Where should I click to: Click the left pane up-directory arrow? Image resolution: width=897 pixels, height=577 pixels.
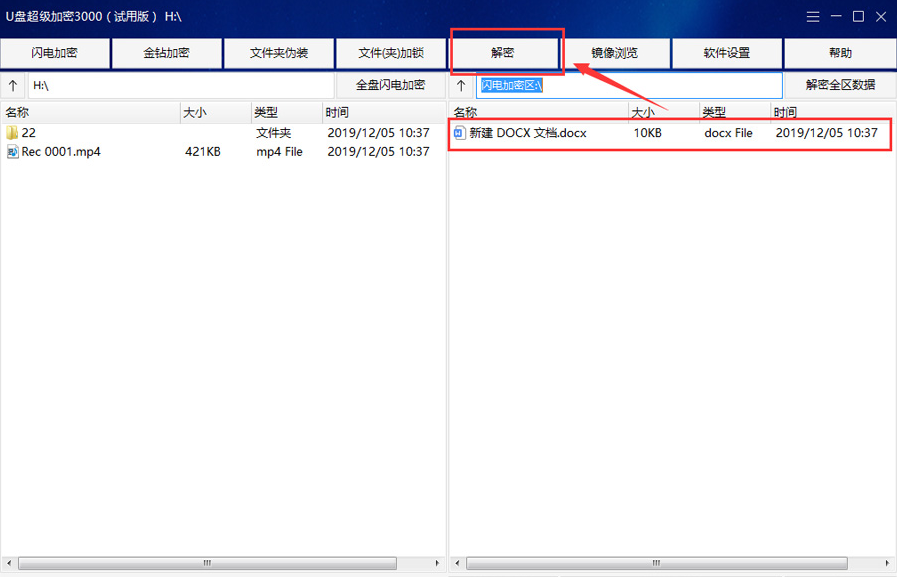coord(13,85)
